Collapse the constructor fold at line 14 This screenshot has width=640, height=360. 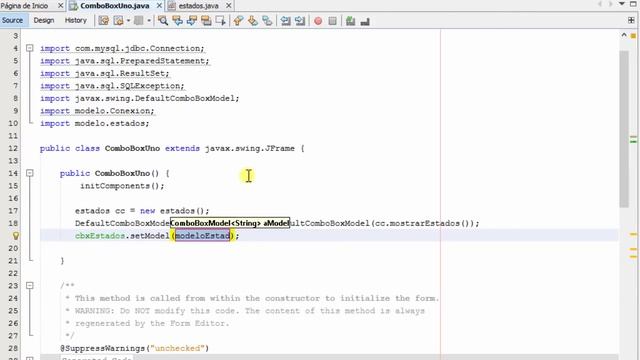click(30, 173)
